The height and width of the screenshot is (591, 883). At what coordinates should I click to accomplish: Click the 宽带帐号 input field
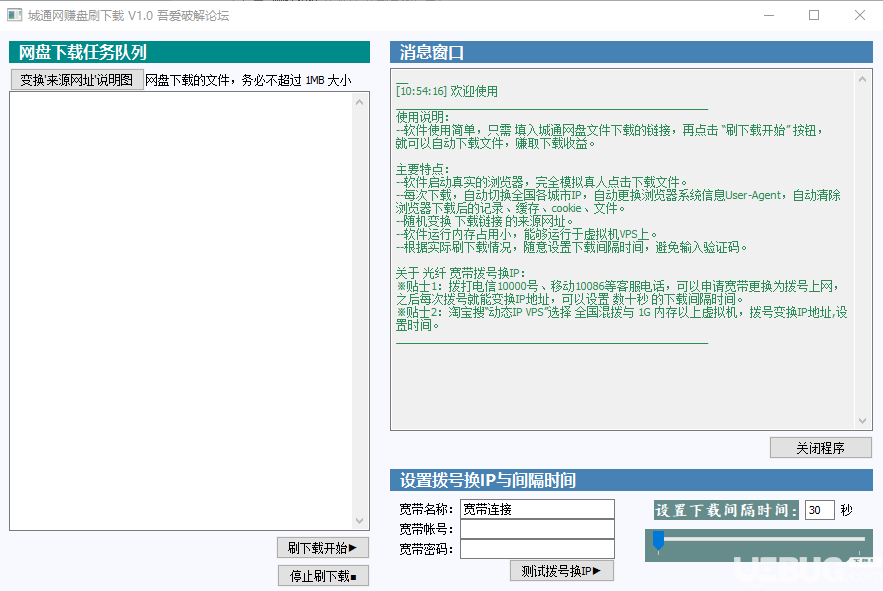tap(537, 529)
